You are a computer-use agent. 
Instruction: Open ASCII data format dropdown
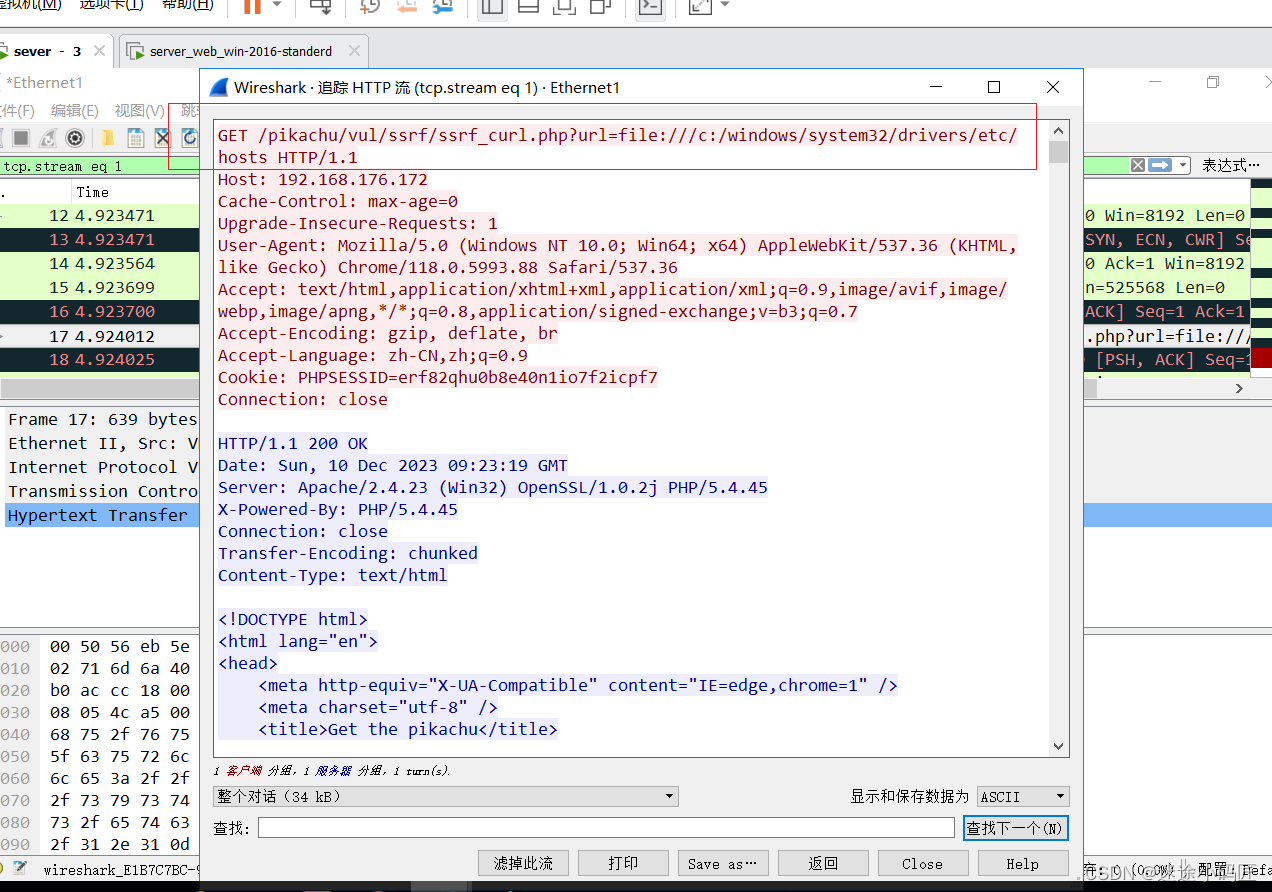(x=1023, y=796)
